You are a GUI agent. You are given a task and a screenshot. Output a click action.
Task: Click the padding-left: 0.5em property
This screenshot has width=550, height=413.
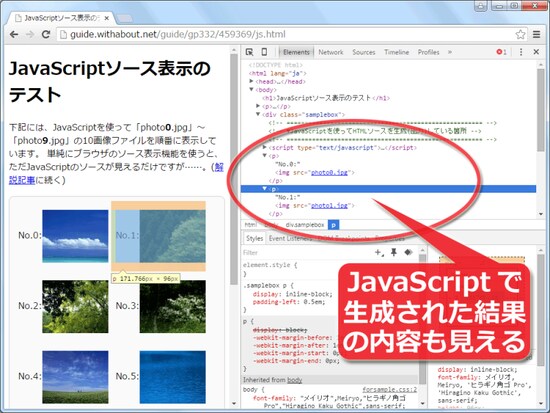point(289,302)
